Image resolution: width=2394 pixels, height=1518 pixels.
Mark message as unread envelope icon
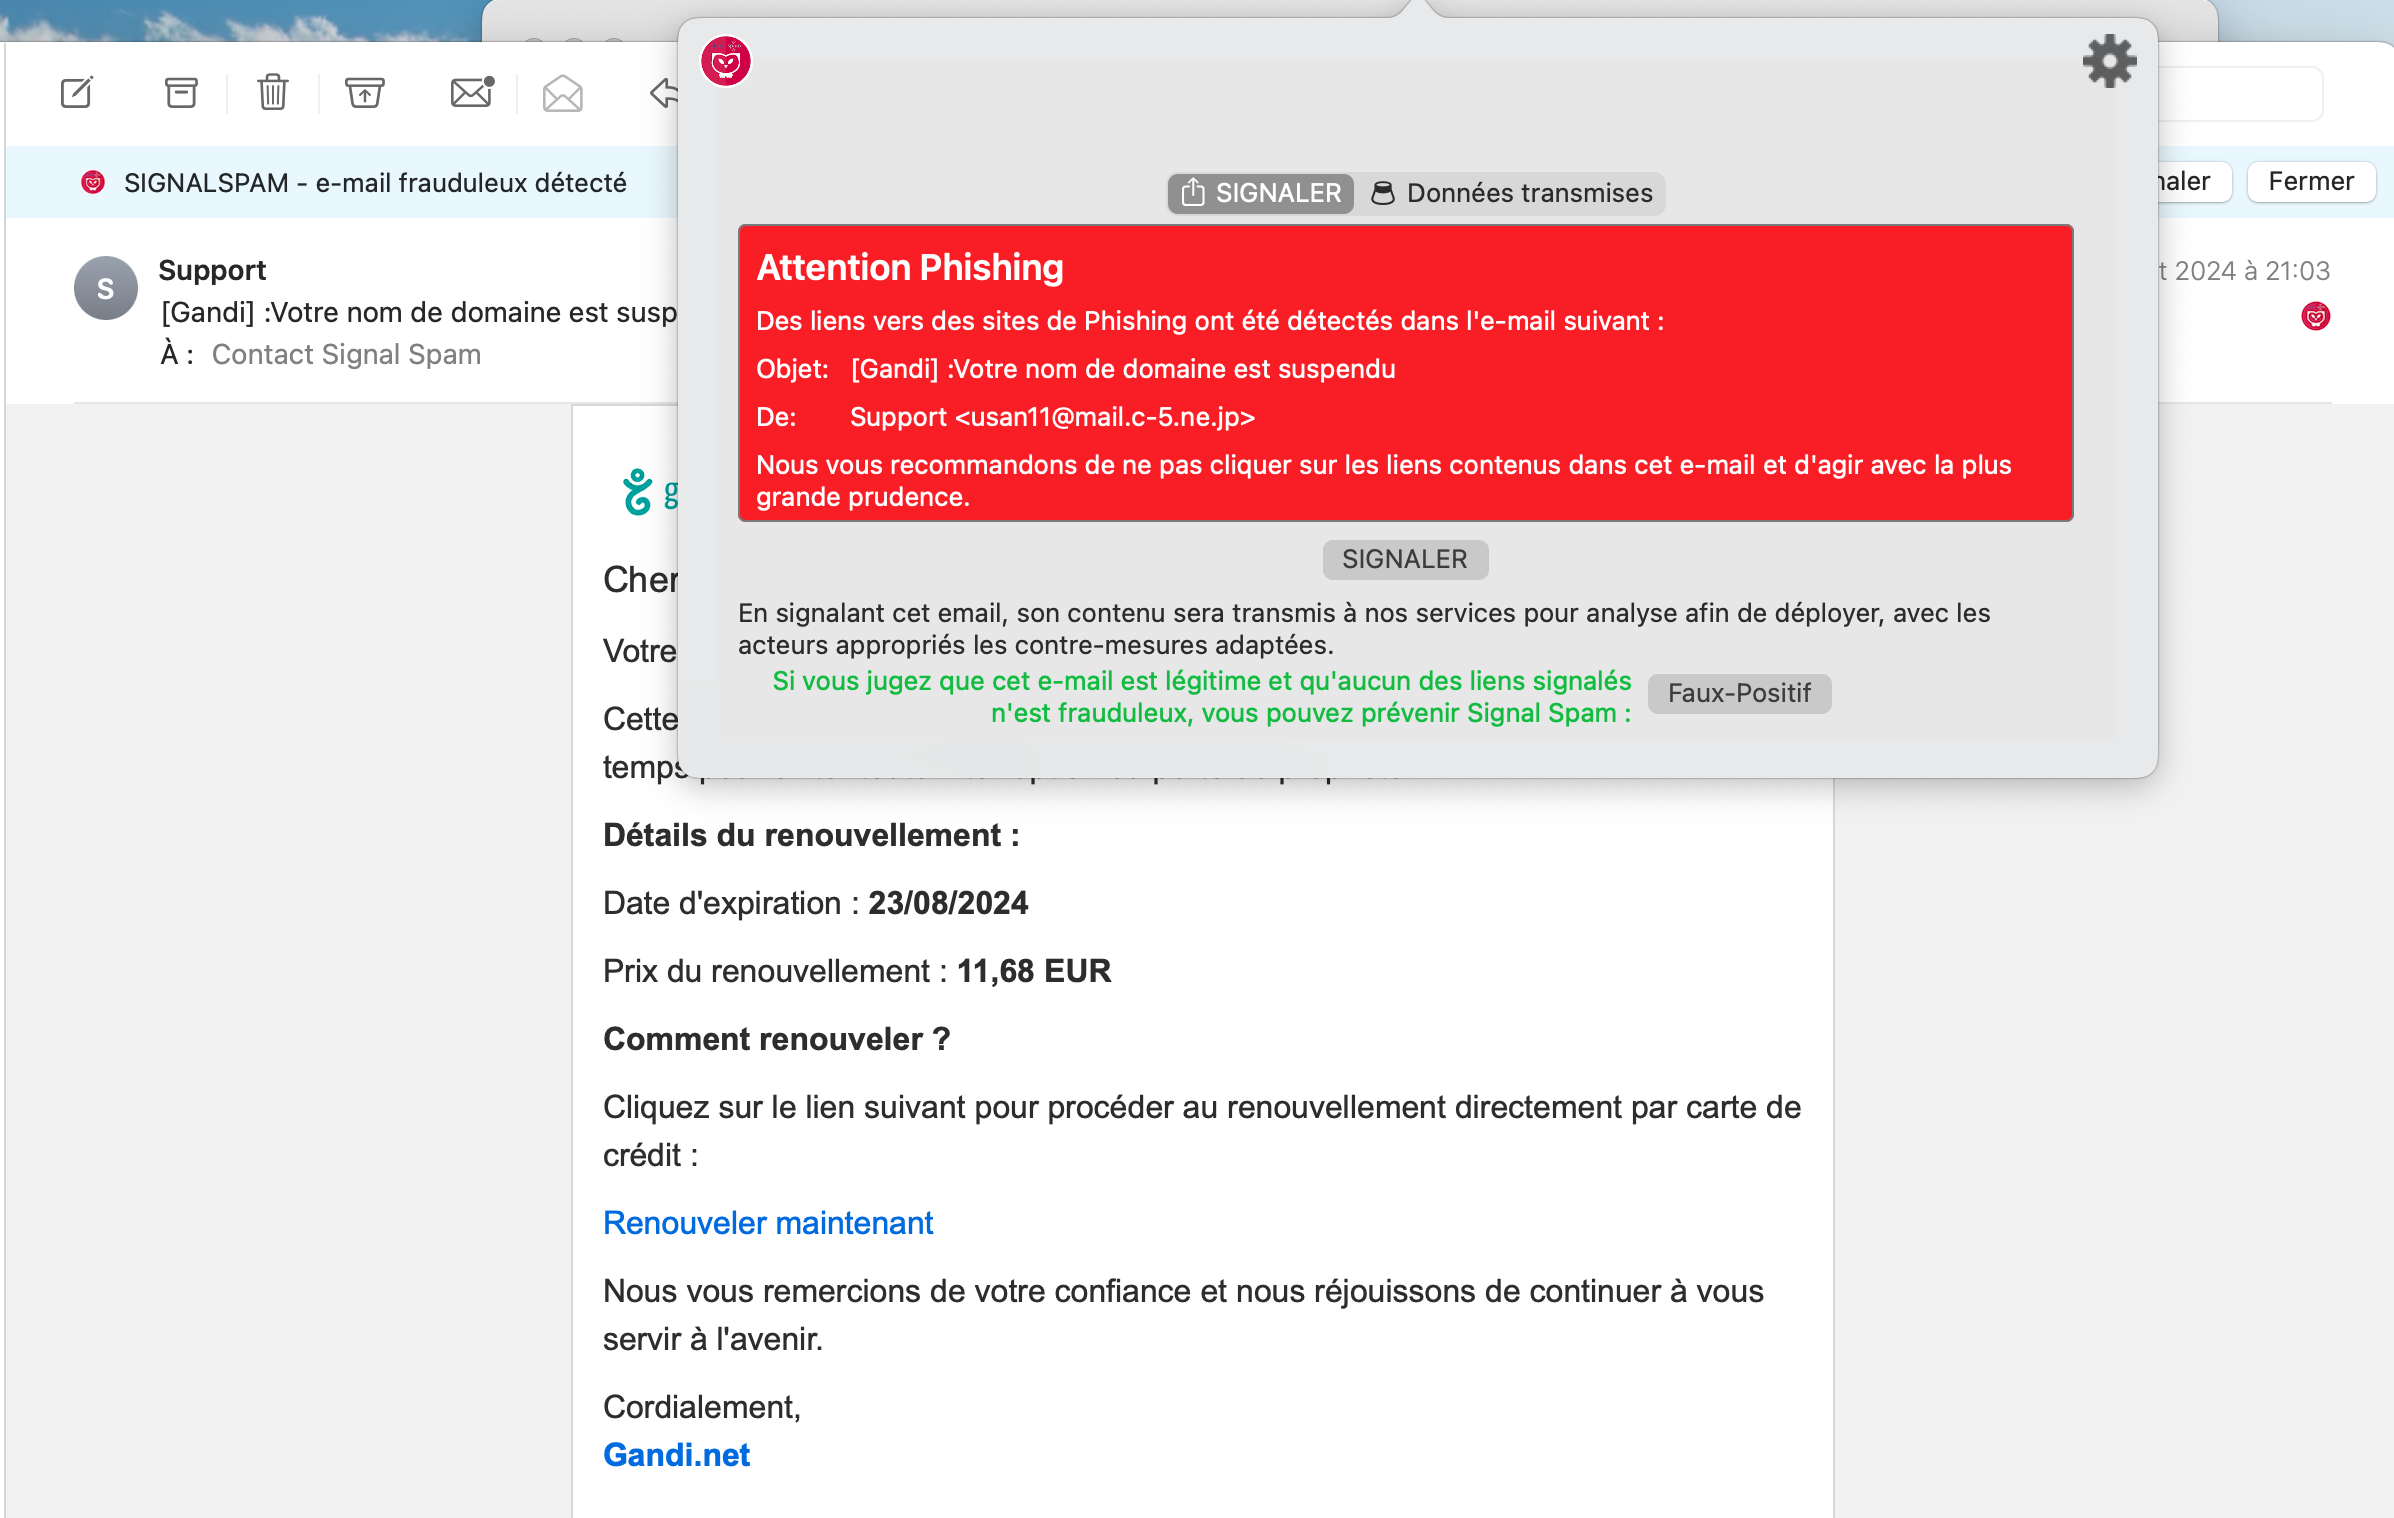(472, 92)
